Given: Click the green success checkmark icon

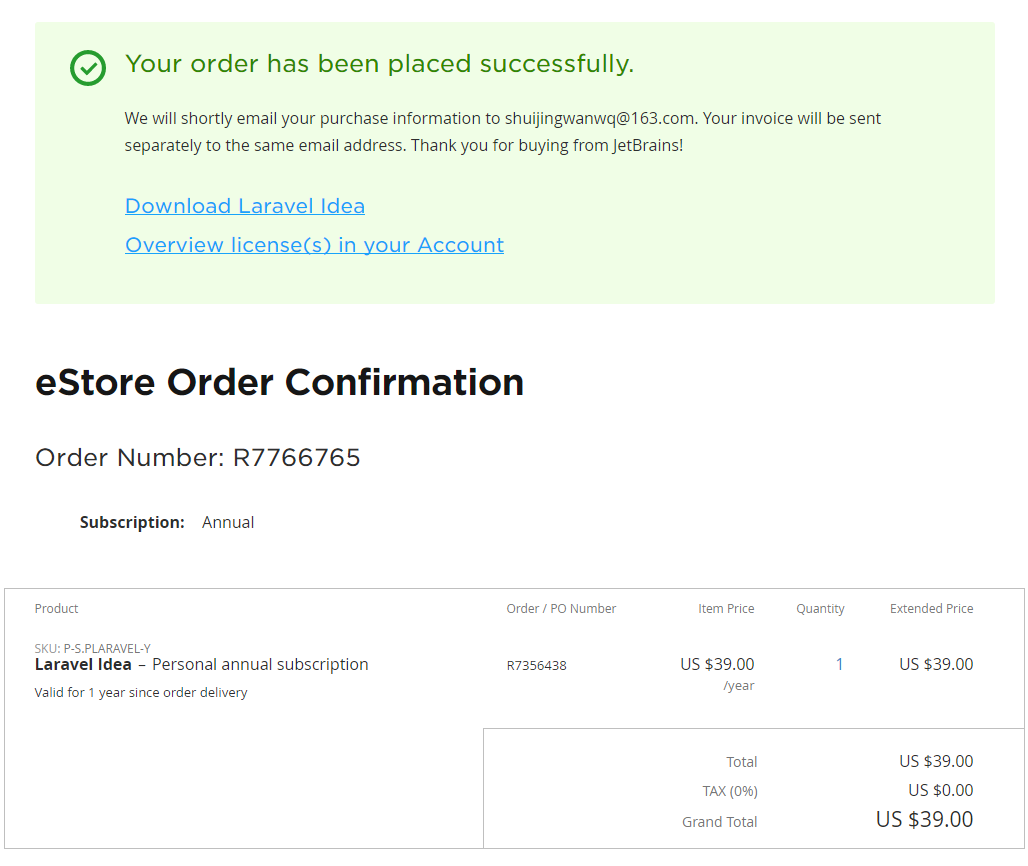Looking at the screenshot, I should pos(88,68).
